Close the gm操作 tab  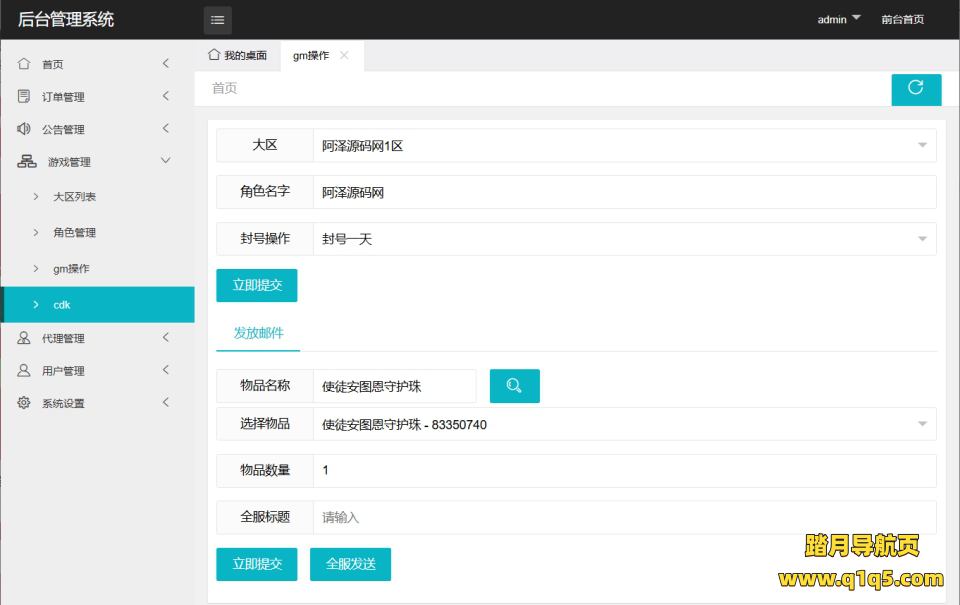pos(345,55)
